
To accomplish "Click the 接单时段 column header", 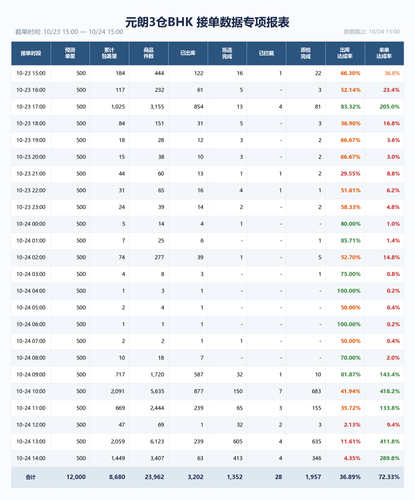I will pos(31,53).
